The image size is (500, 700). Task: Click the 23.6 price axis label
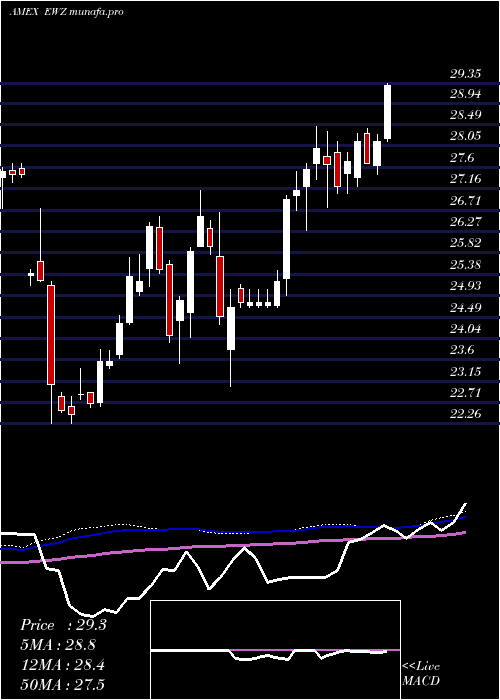[462, 350]
